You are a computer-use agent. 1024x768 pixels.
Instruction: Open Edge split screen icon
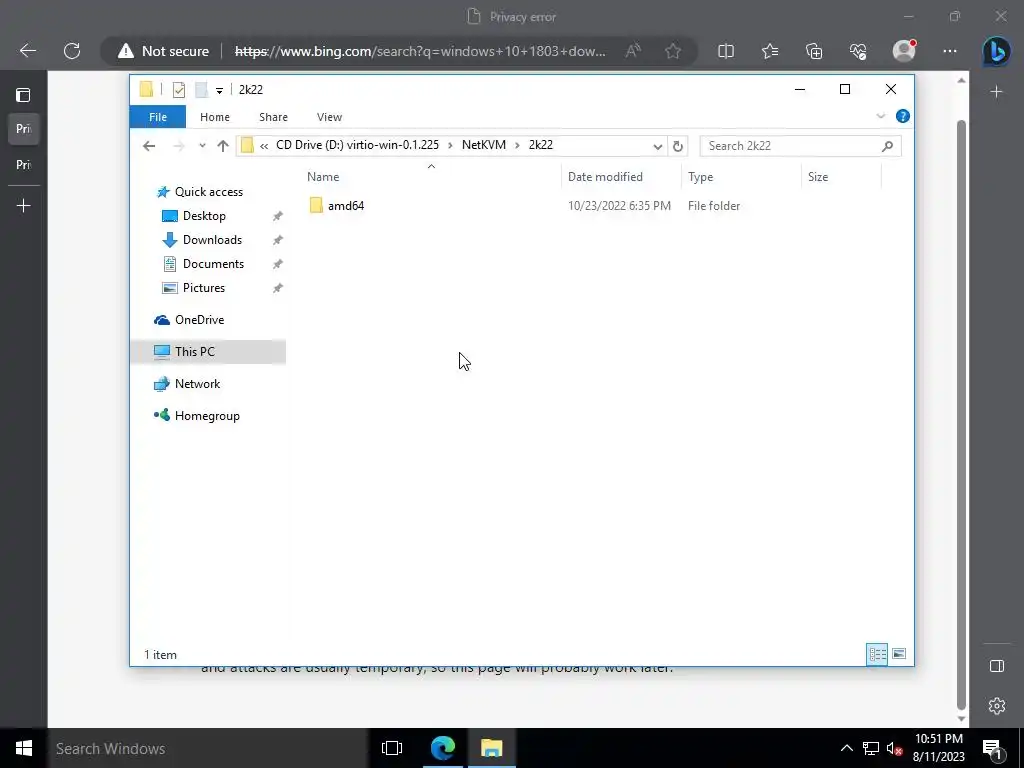pos(726,51)
